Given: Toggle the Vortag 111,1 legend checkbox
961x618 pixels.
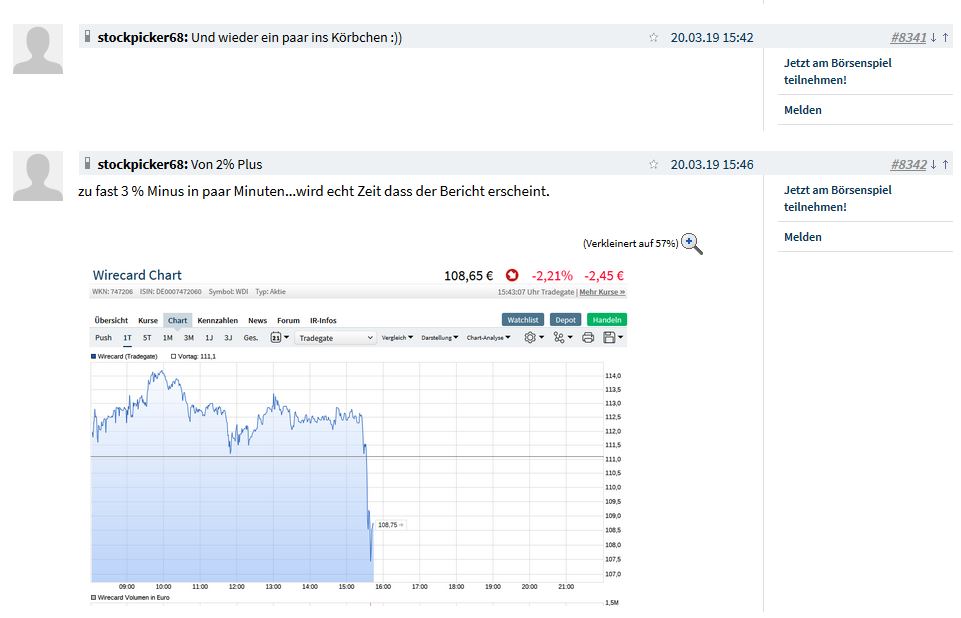Looking at the screenshot, I should pyautogui.click(x=174, y=356).
